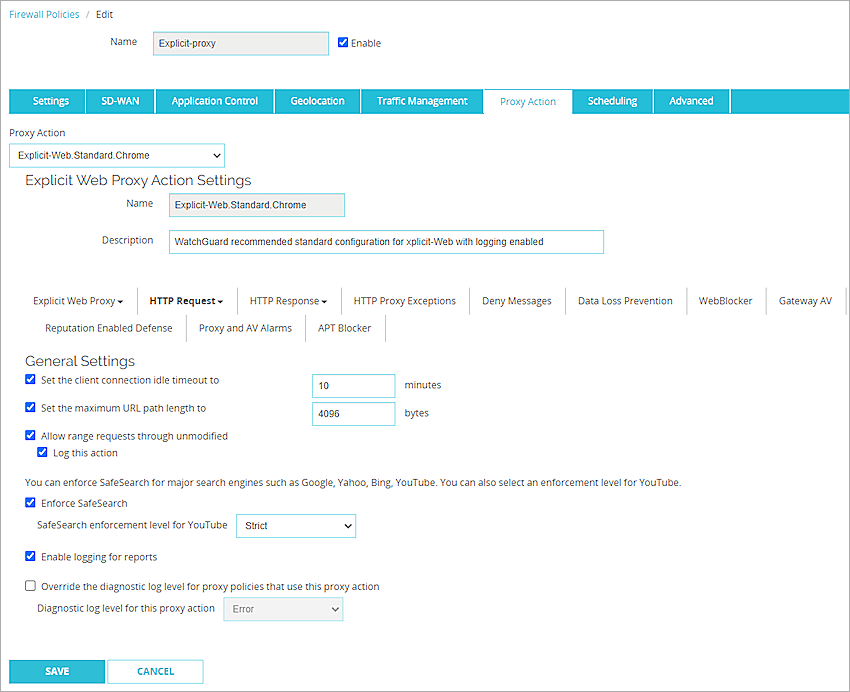850x692 pixels.
Task: Click the SAVE button
Action: click(x=56, y=671)
